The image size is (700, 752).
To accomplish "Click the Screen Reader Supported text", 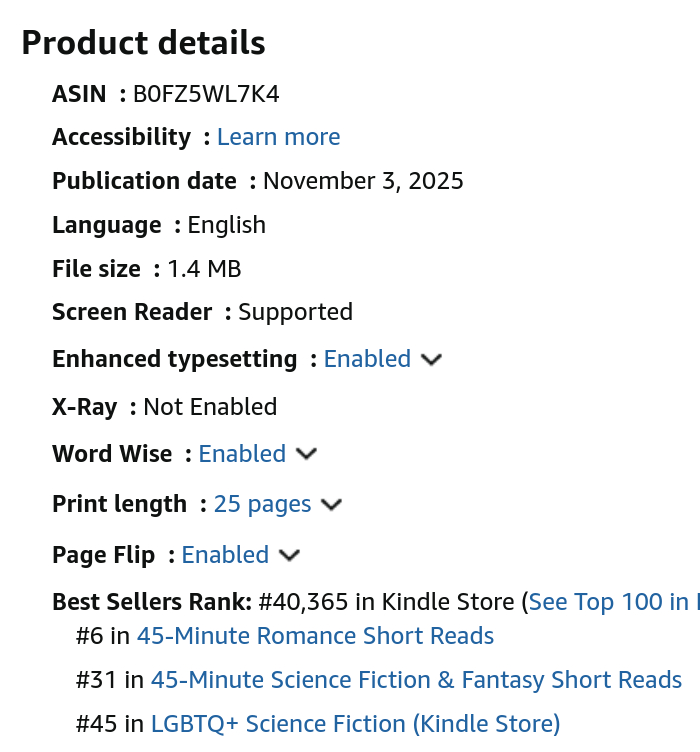I will point(295,312).
